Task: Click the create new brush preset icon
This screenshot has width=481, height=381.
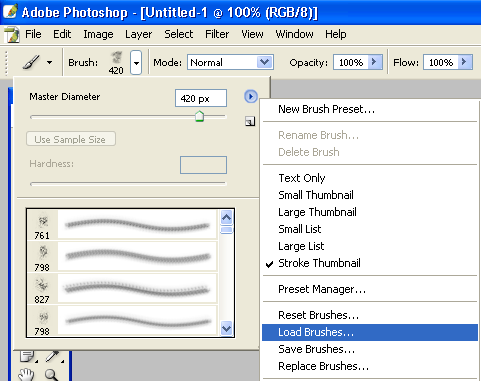Action: coord(250,121)
